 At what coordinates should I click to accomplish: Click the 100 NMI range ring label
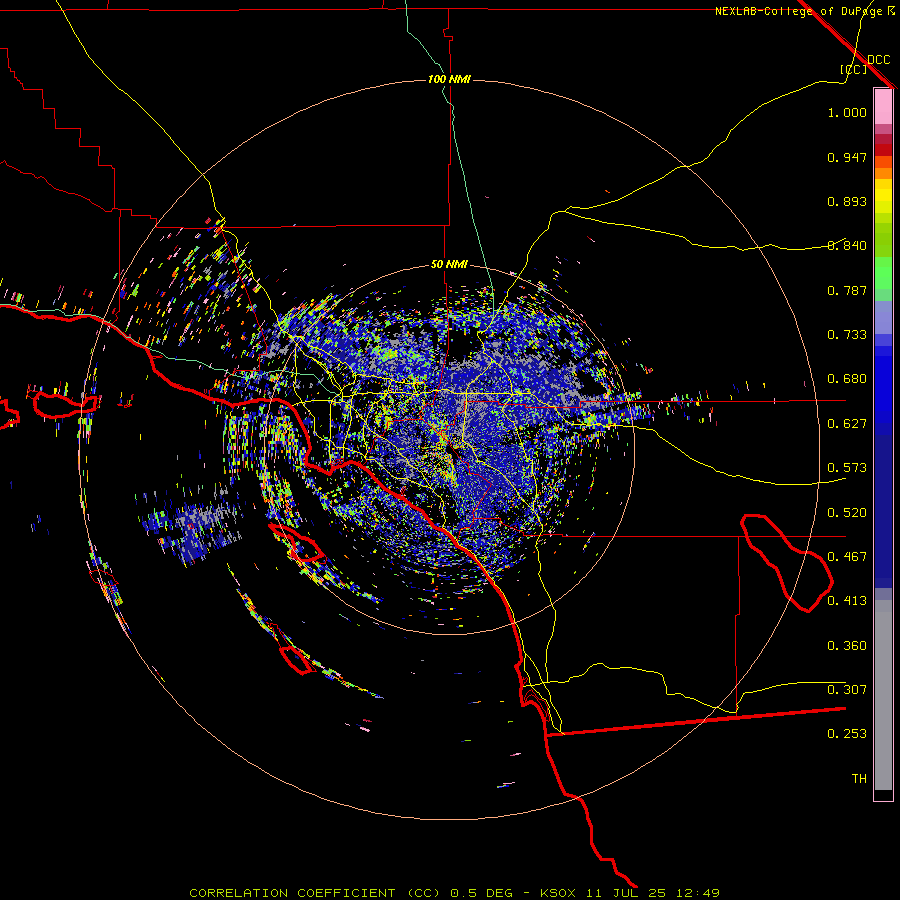point(449,79)
